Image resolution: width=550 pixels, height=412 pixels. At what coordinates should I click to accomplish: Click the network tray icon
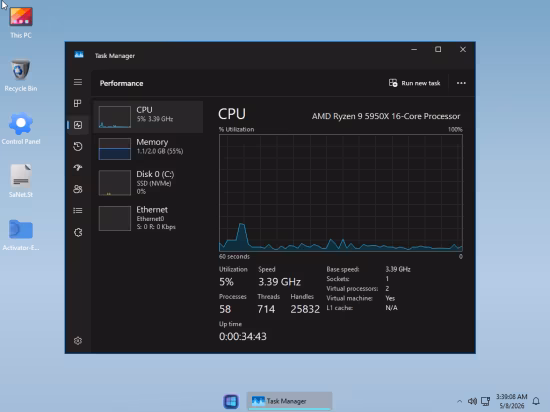point(485,401)
